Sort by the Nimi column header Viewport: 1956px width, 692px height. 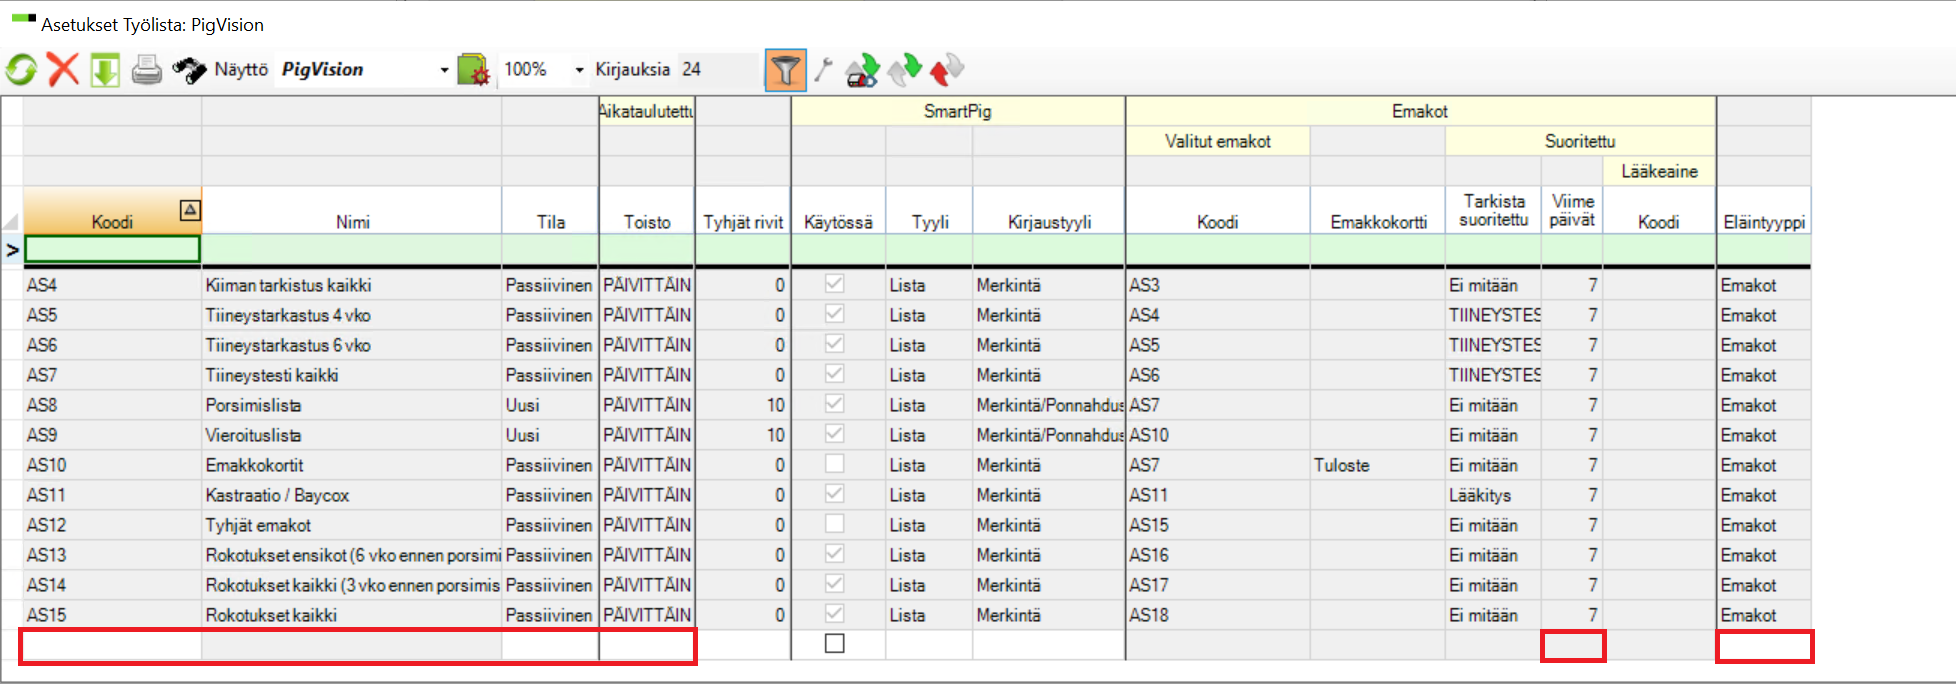352,211
